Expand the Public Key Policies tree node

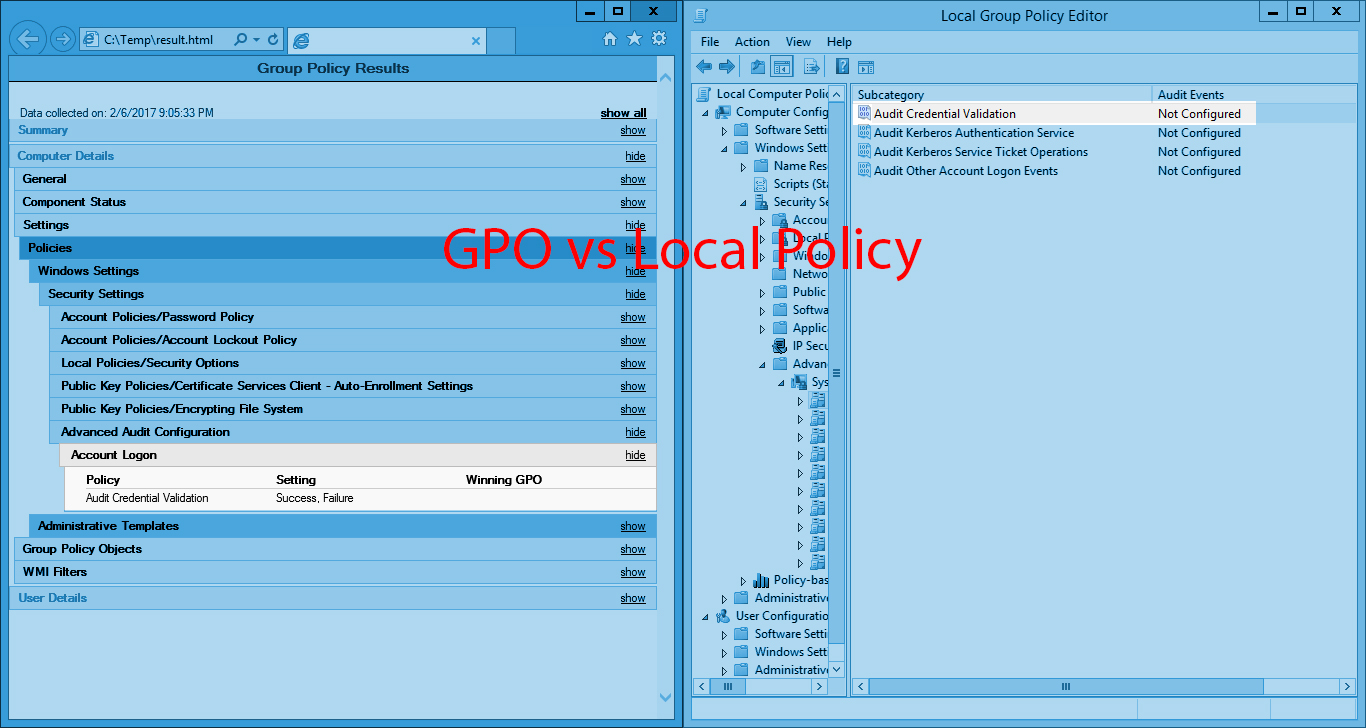click(x=762, y=291)
